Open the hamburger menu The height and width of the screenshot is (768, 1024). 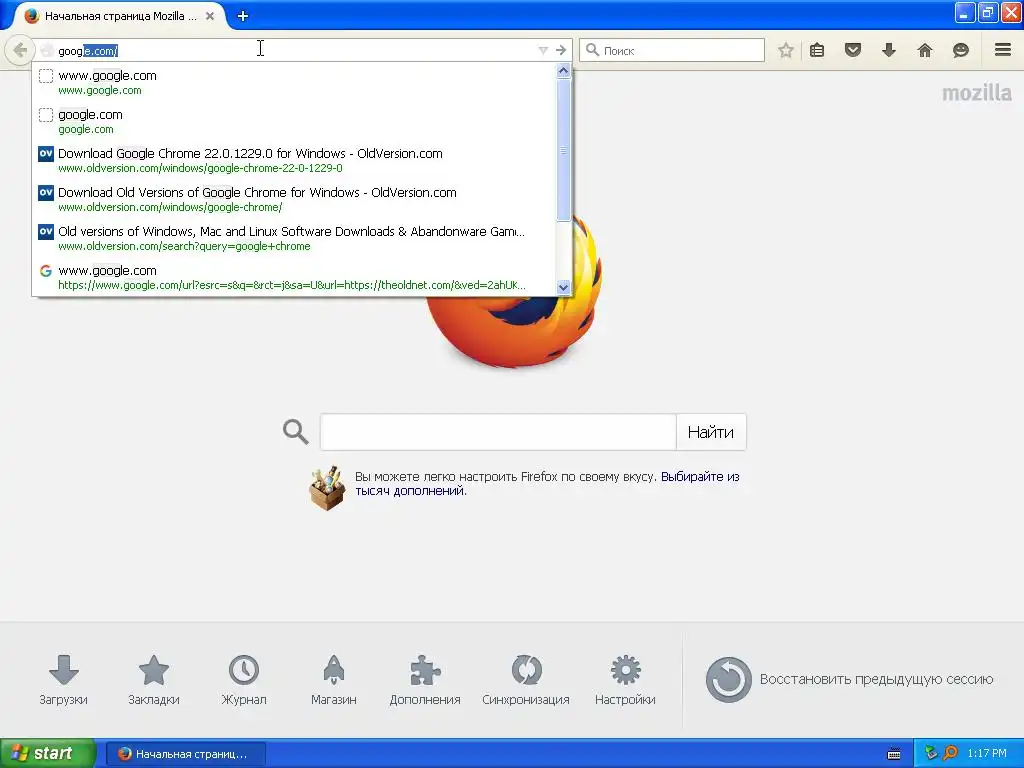1003,50
